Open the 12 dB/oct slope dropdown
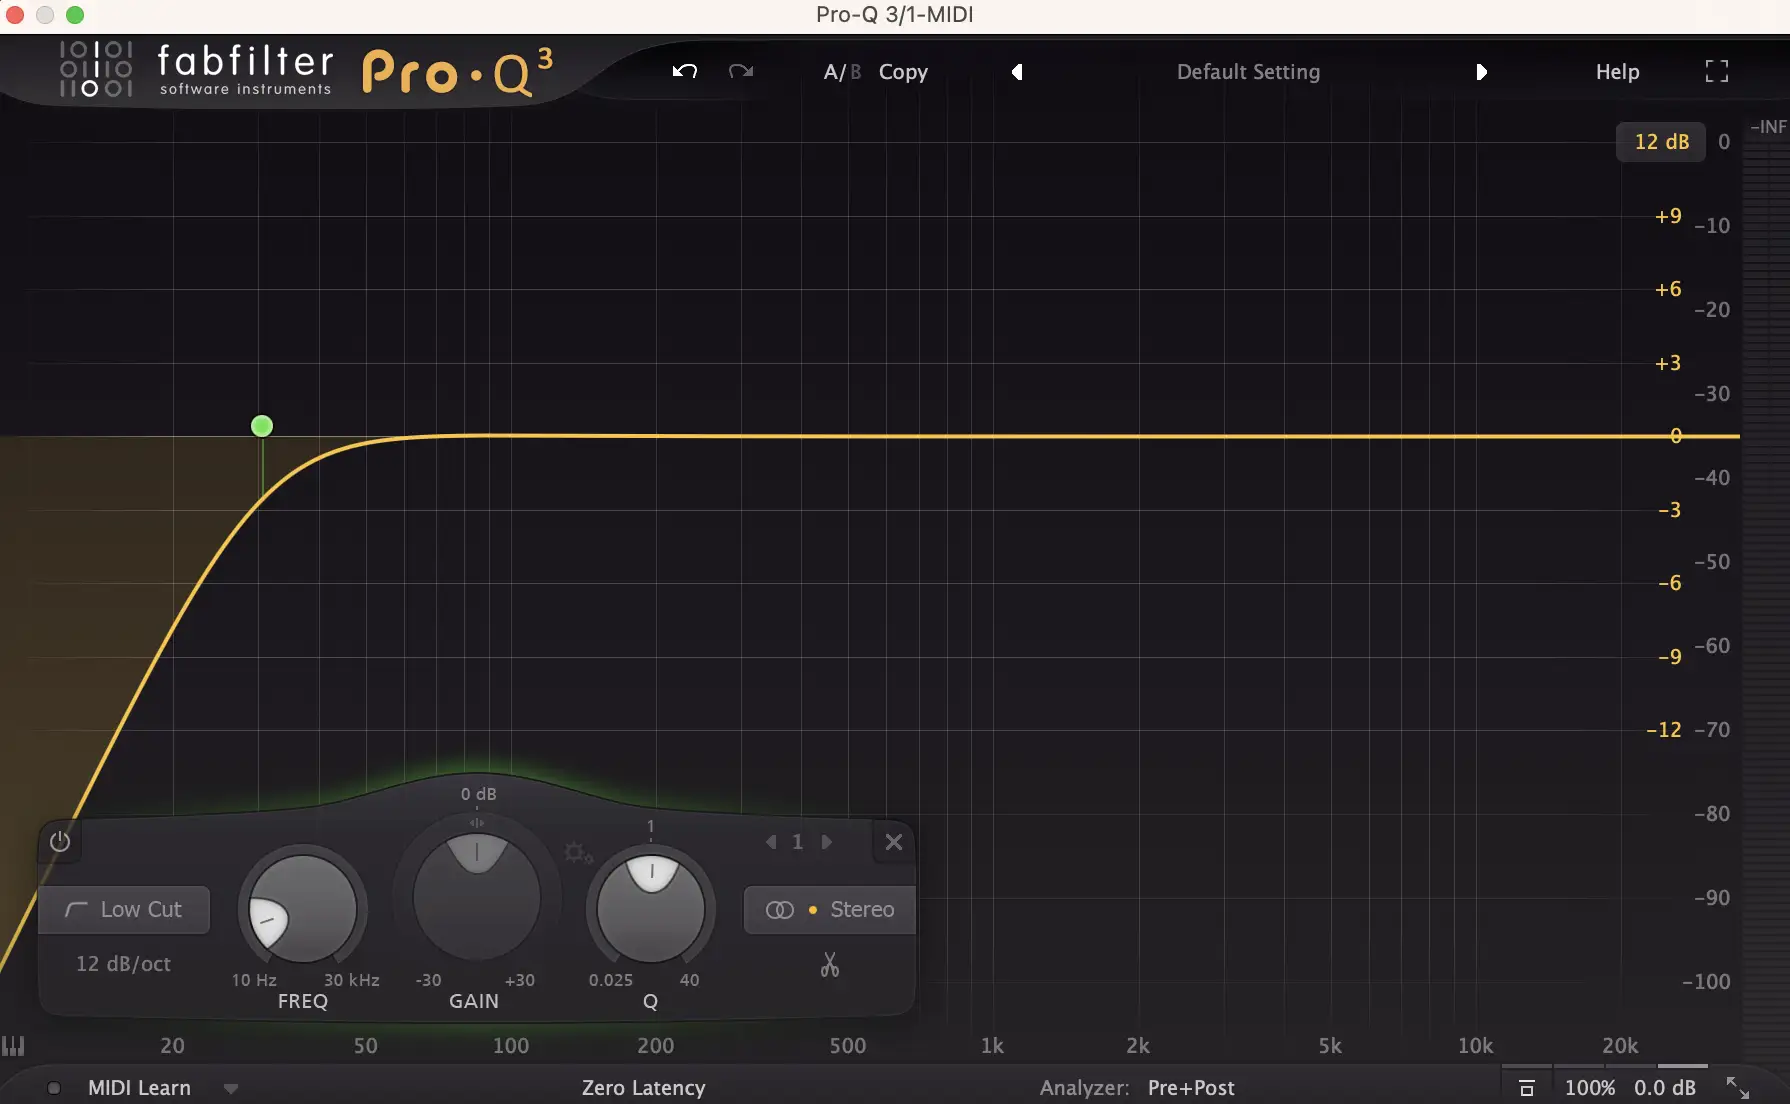1790x1104 pixels. [124, 964]
